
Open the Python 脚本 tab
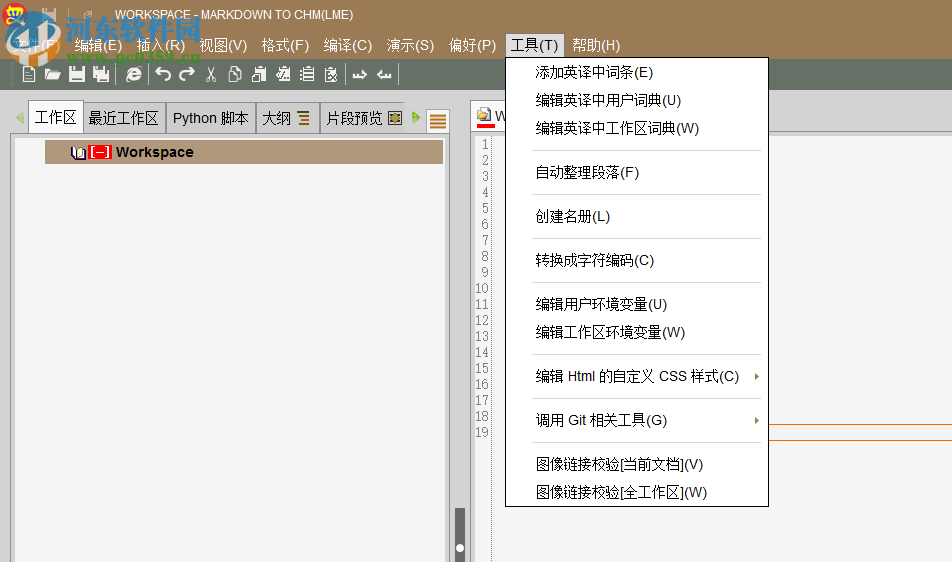[x=211, y=118]
